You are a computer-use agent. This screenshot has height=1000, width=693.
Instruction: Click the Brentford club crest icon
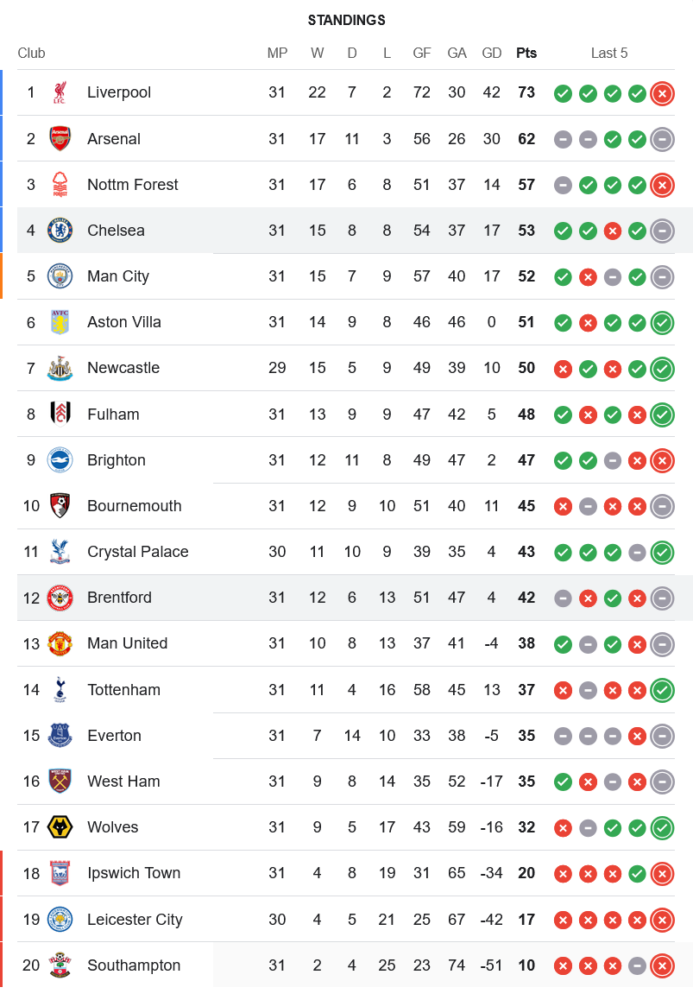tap(60, 598)
